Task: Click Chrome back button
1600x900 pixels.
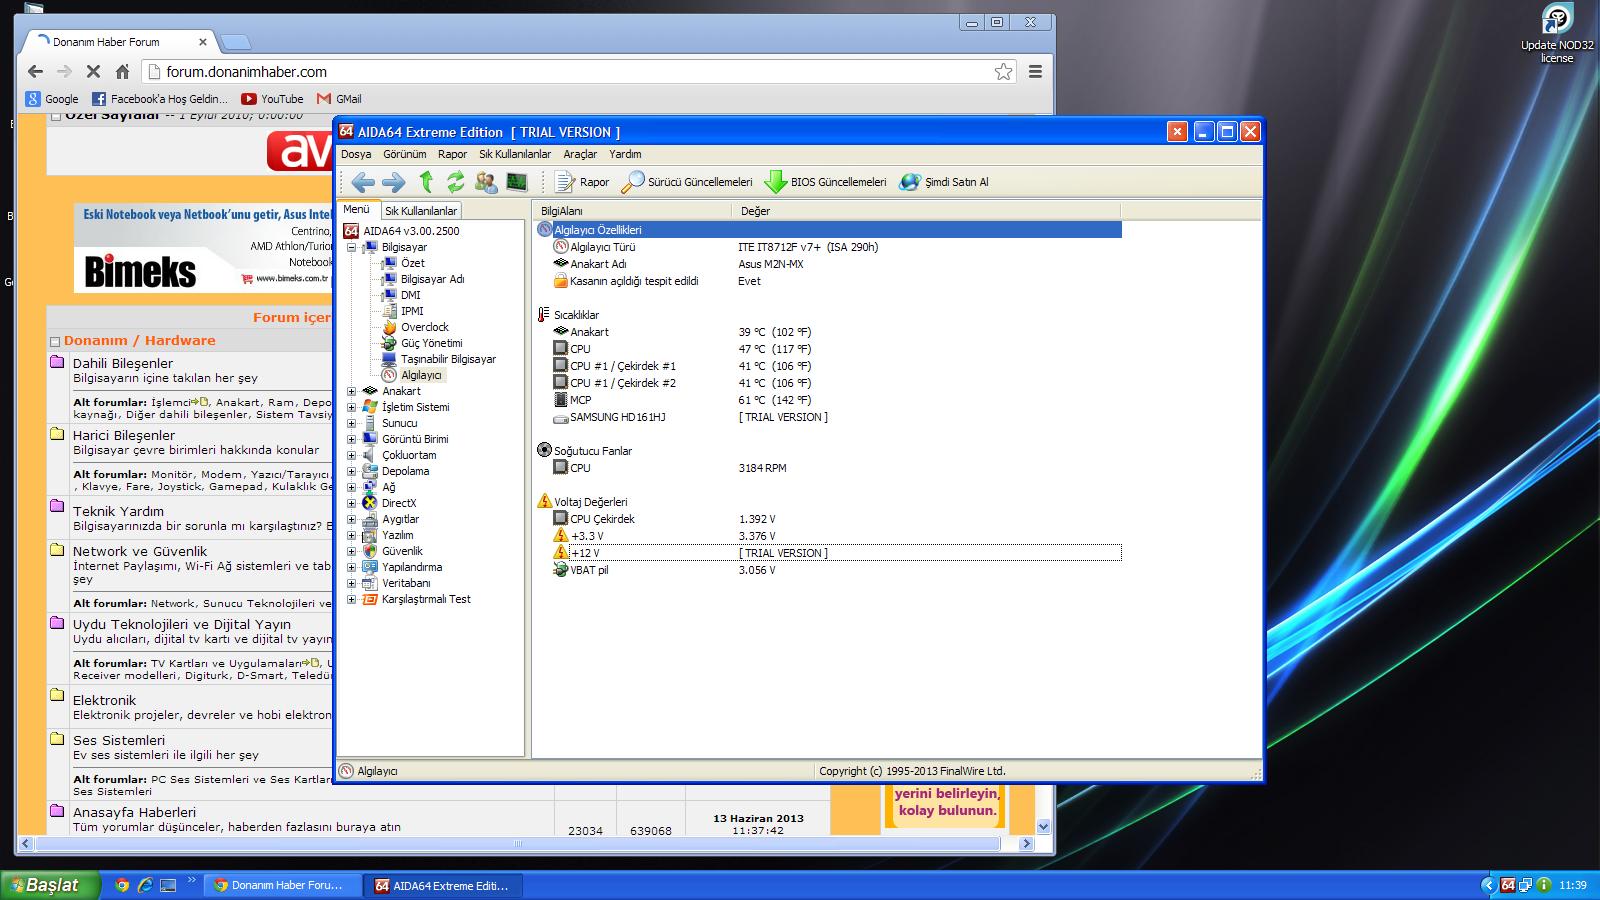Action: point(35,71)
